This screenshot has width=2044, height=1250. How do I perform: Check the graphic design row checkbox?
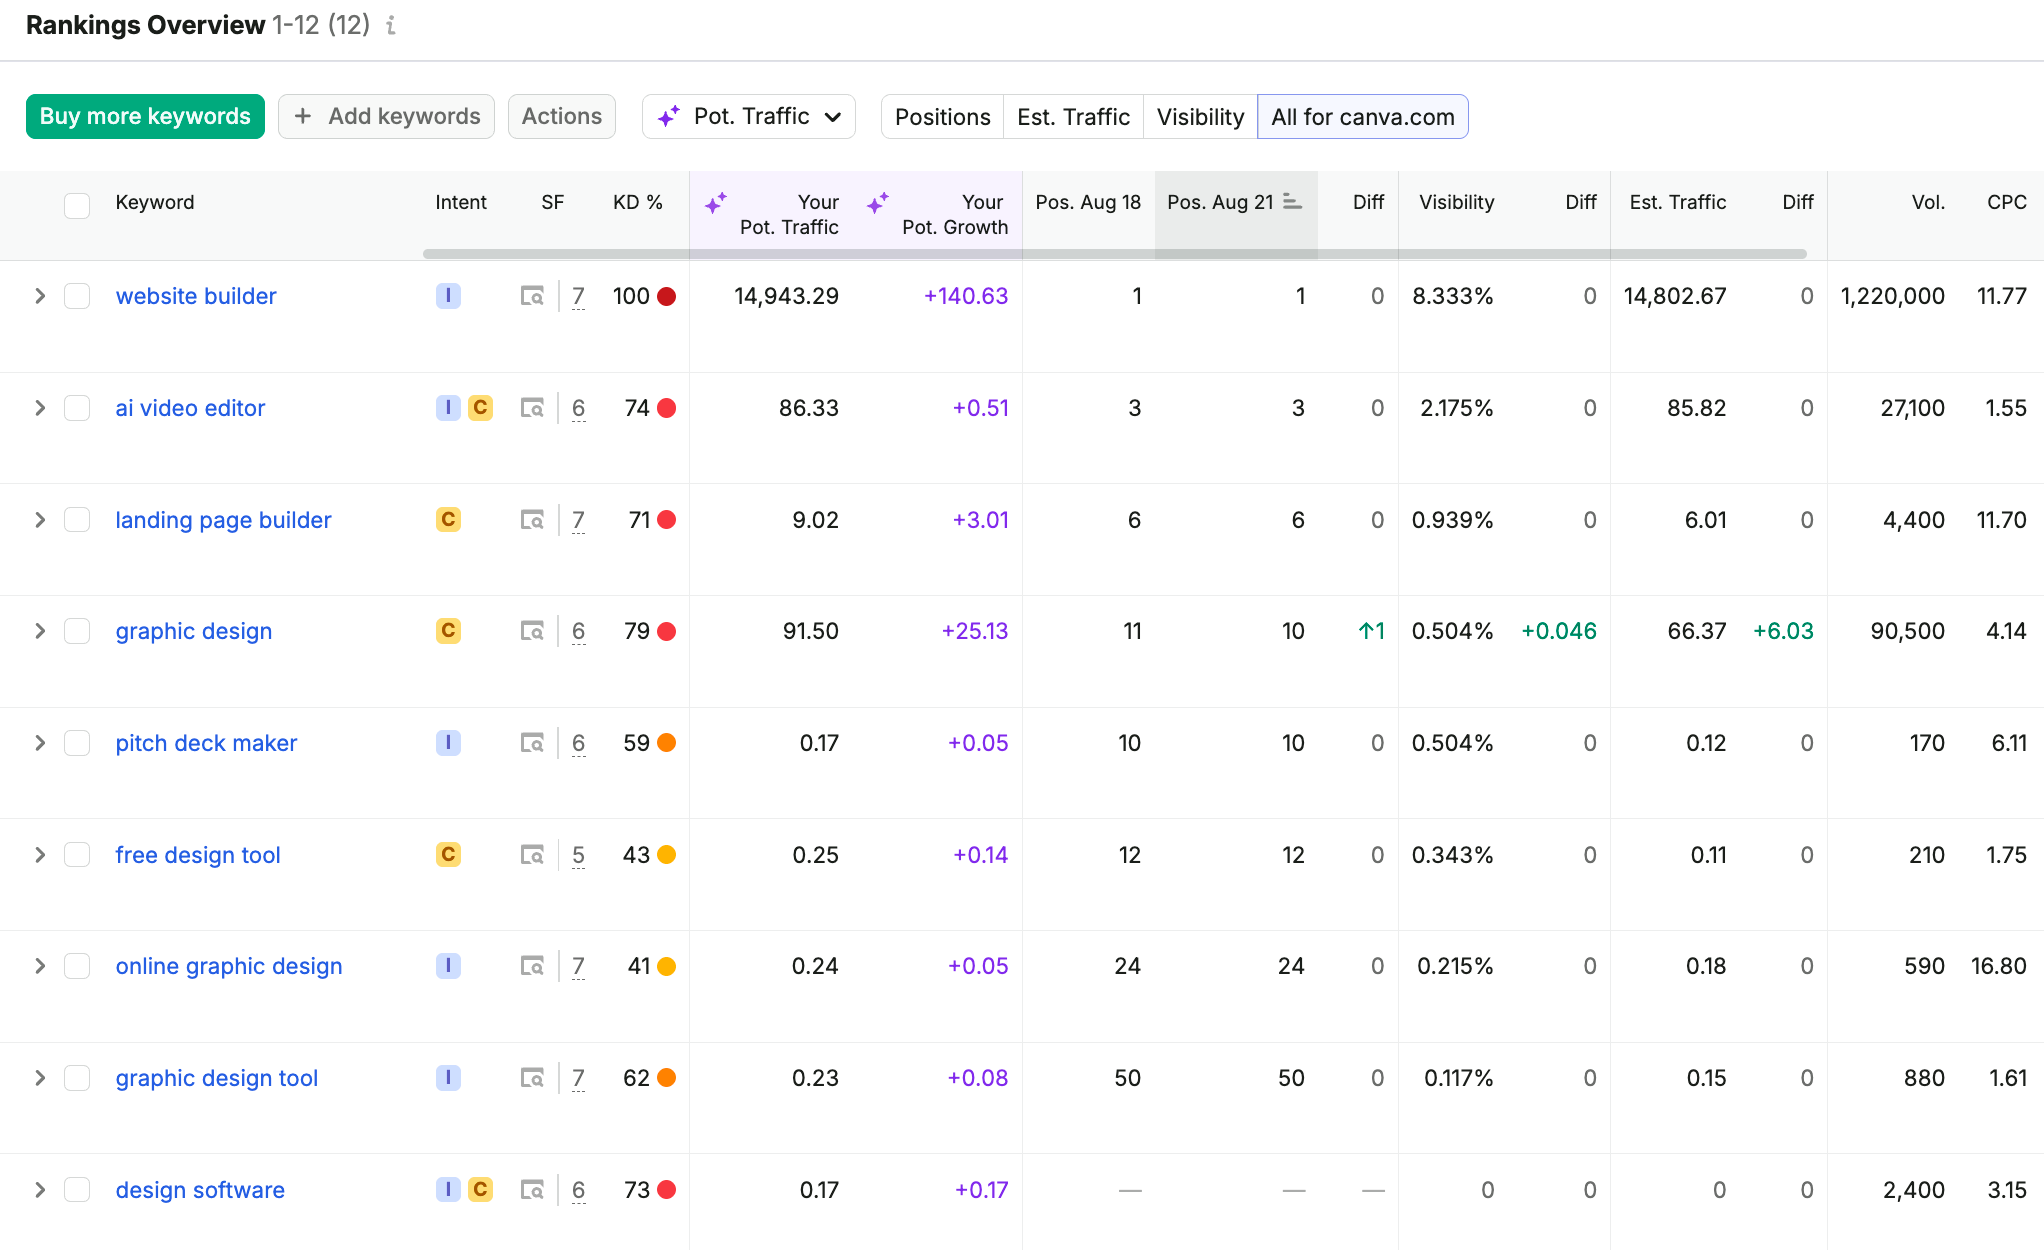coord(77,631)
